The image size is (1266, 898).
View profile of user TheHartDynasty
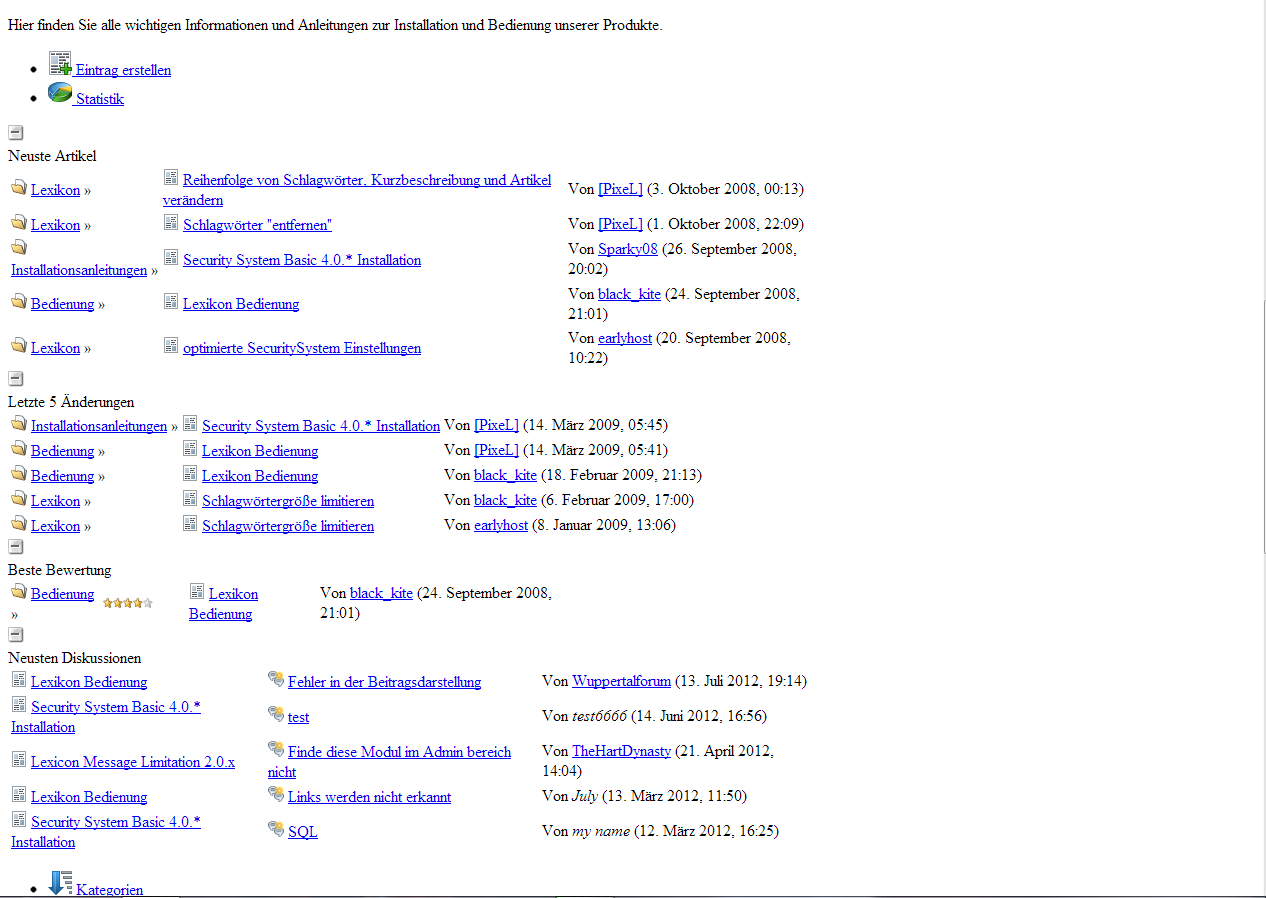[x=621, y=751]
